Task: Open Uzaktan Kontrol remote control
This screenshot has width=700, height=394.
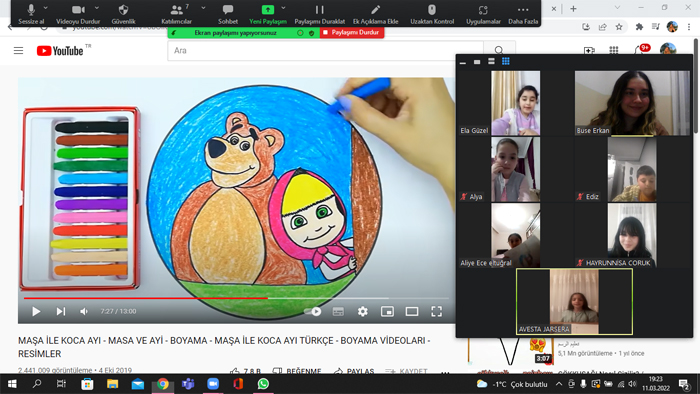Action: pos(432,13)
